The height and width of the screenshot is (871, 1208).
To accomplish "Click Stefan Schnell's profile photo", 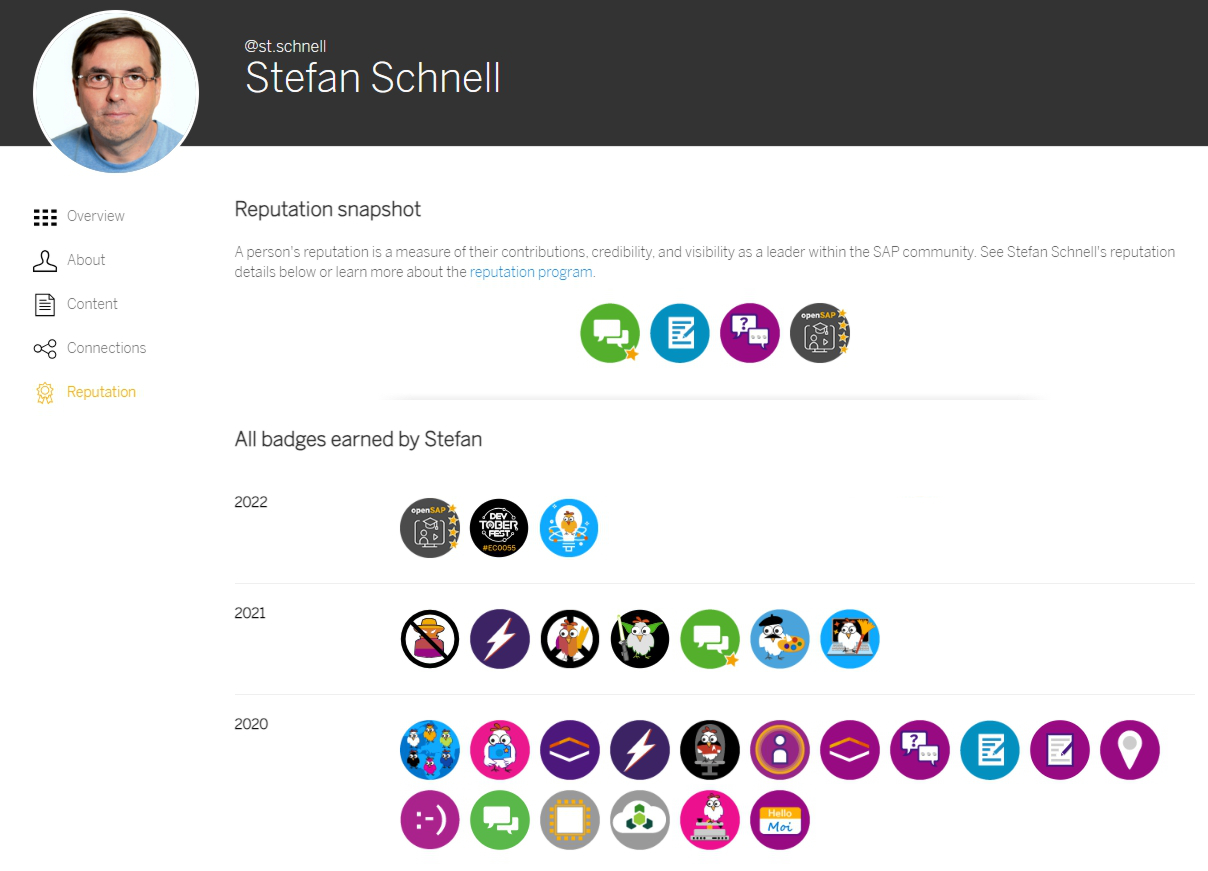I will (x=116, y=92).
